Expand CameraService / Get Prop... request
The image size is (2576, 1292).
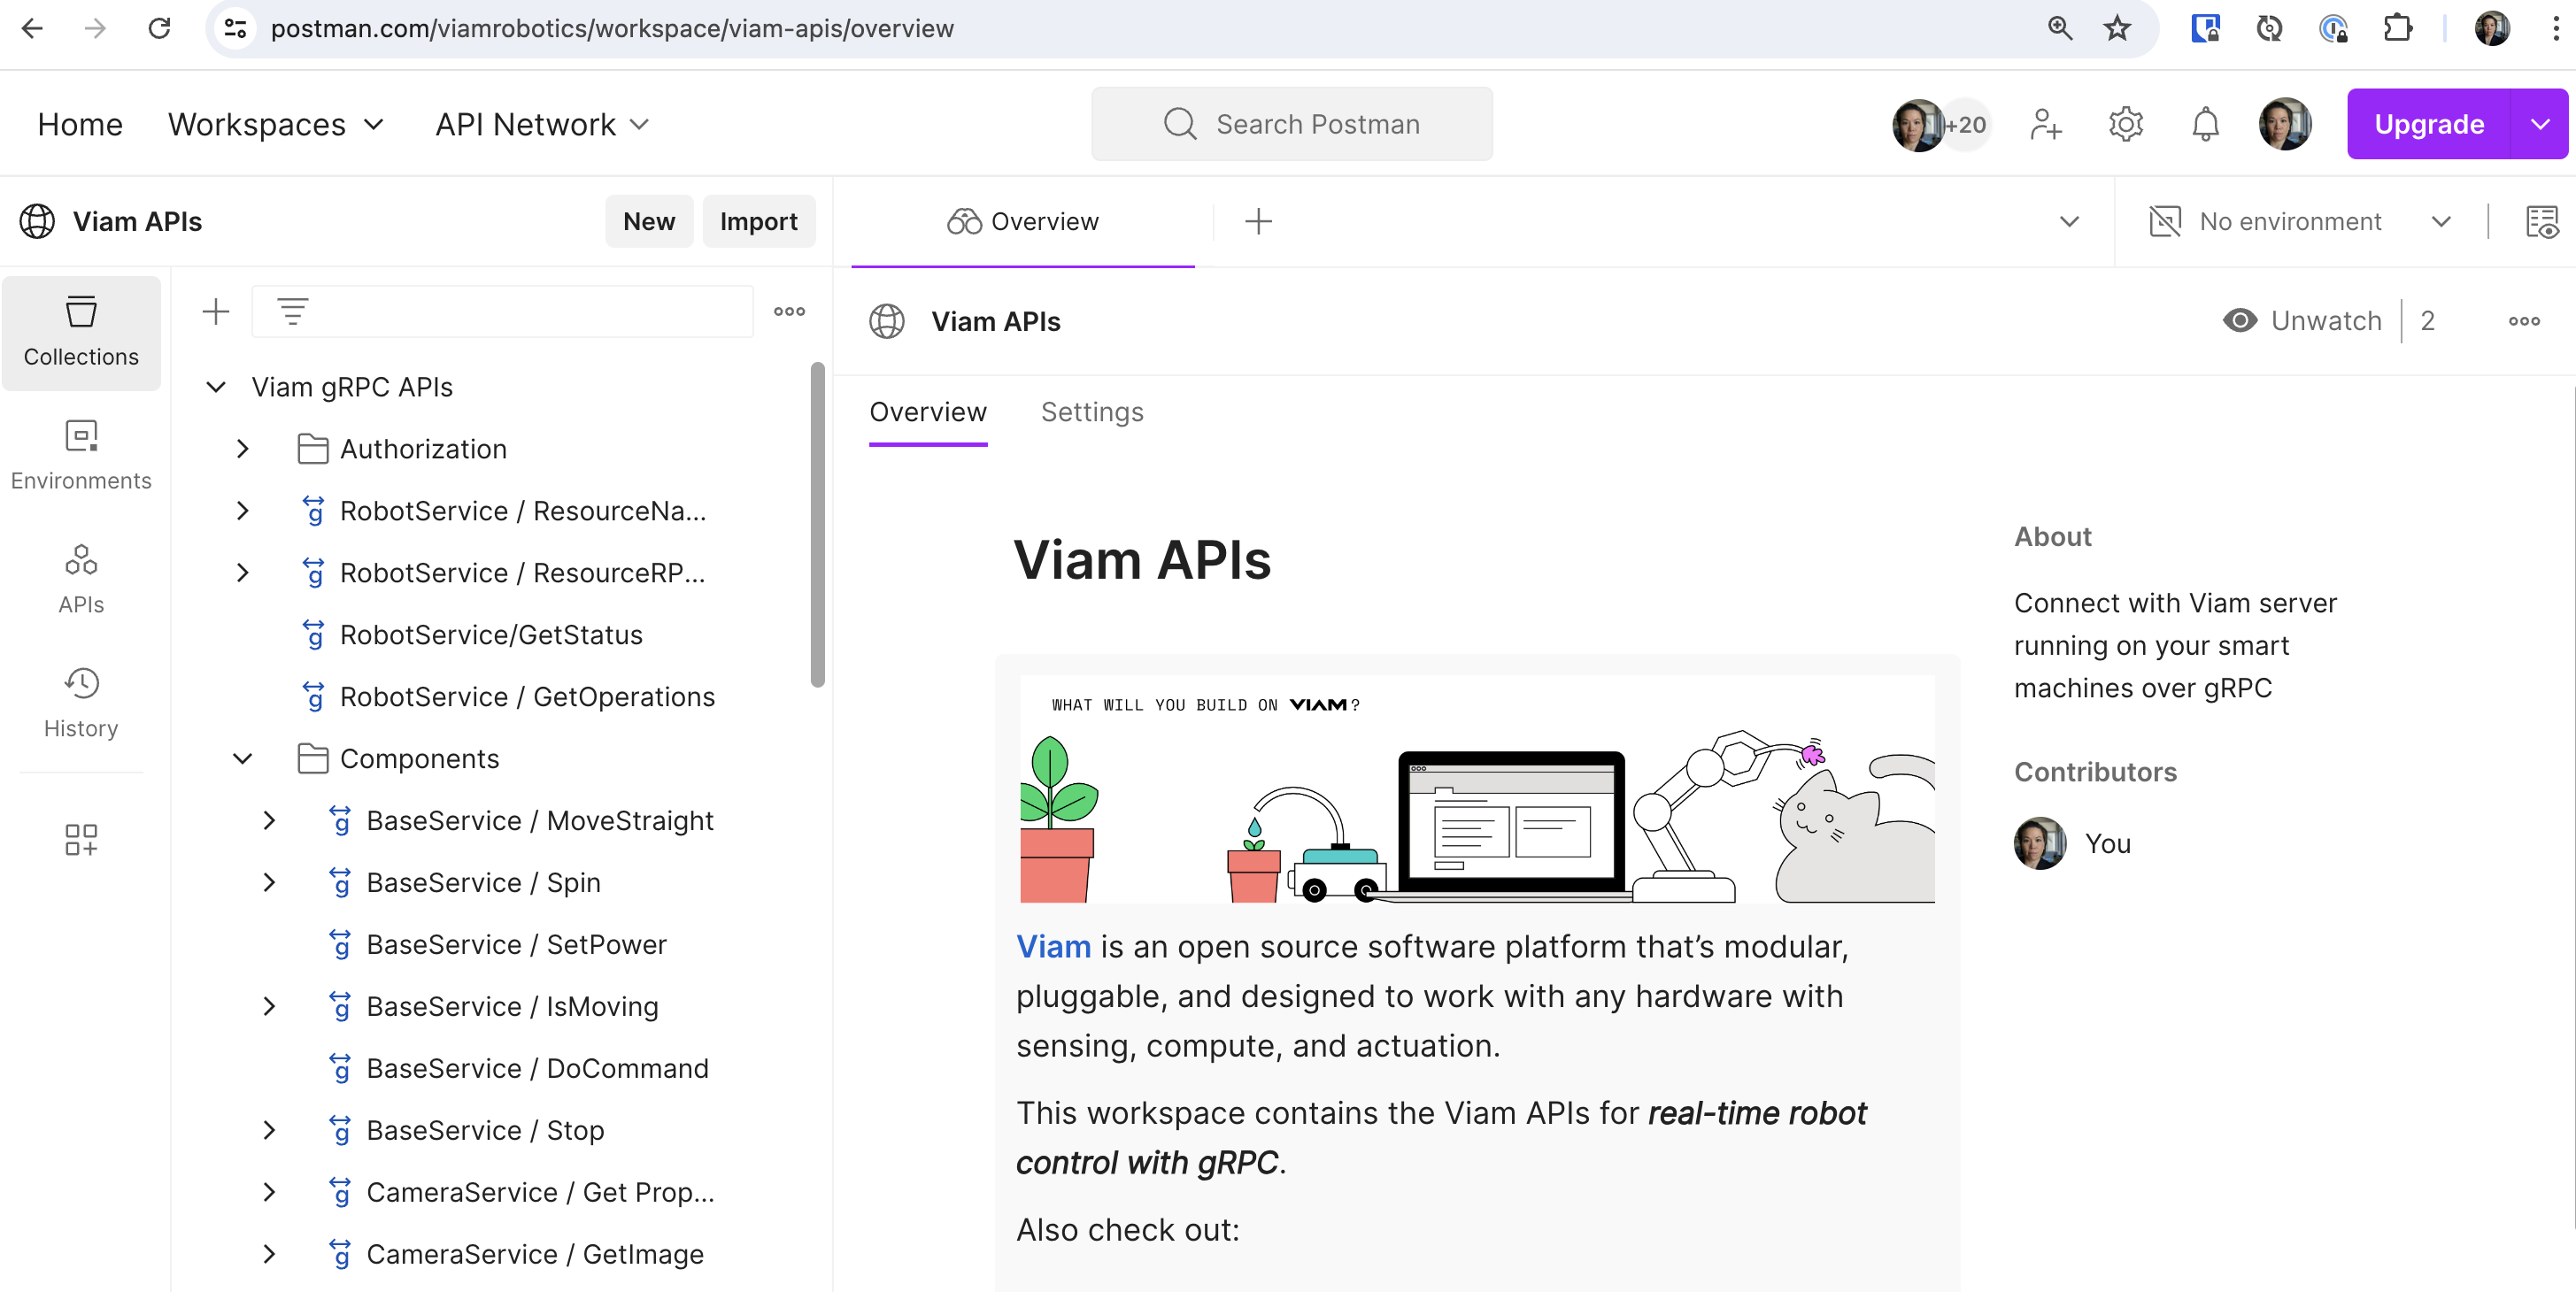pos(269,1193)
